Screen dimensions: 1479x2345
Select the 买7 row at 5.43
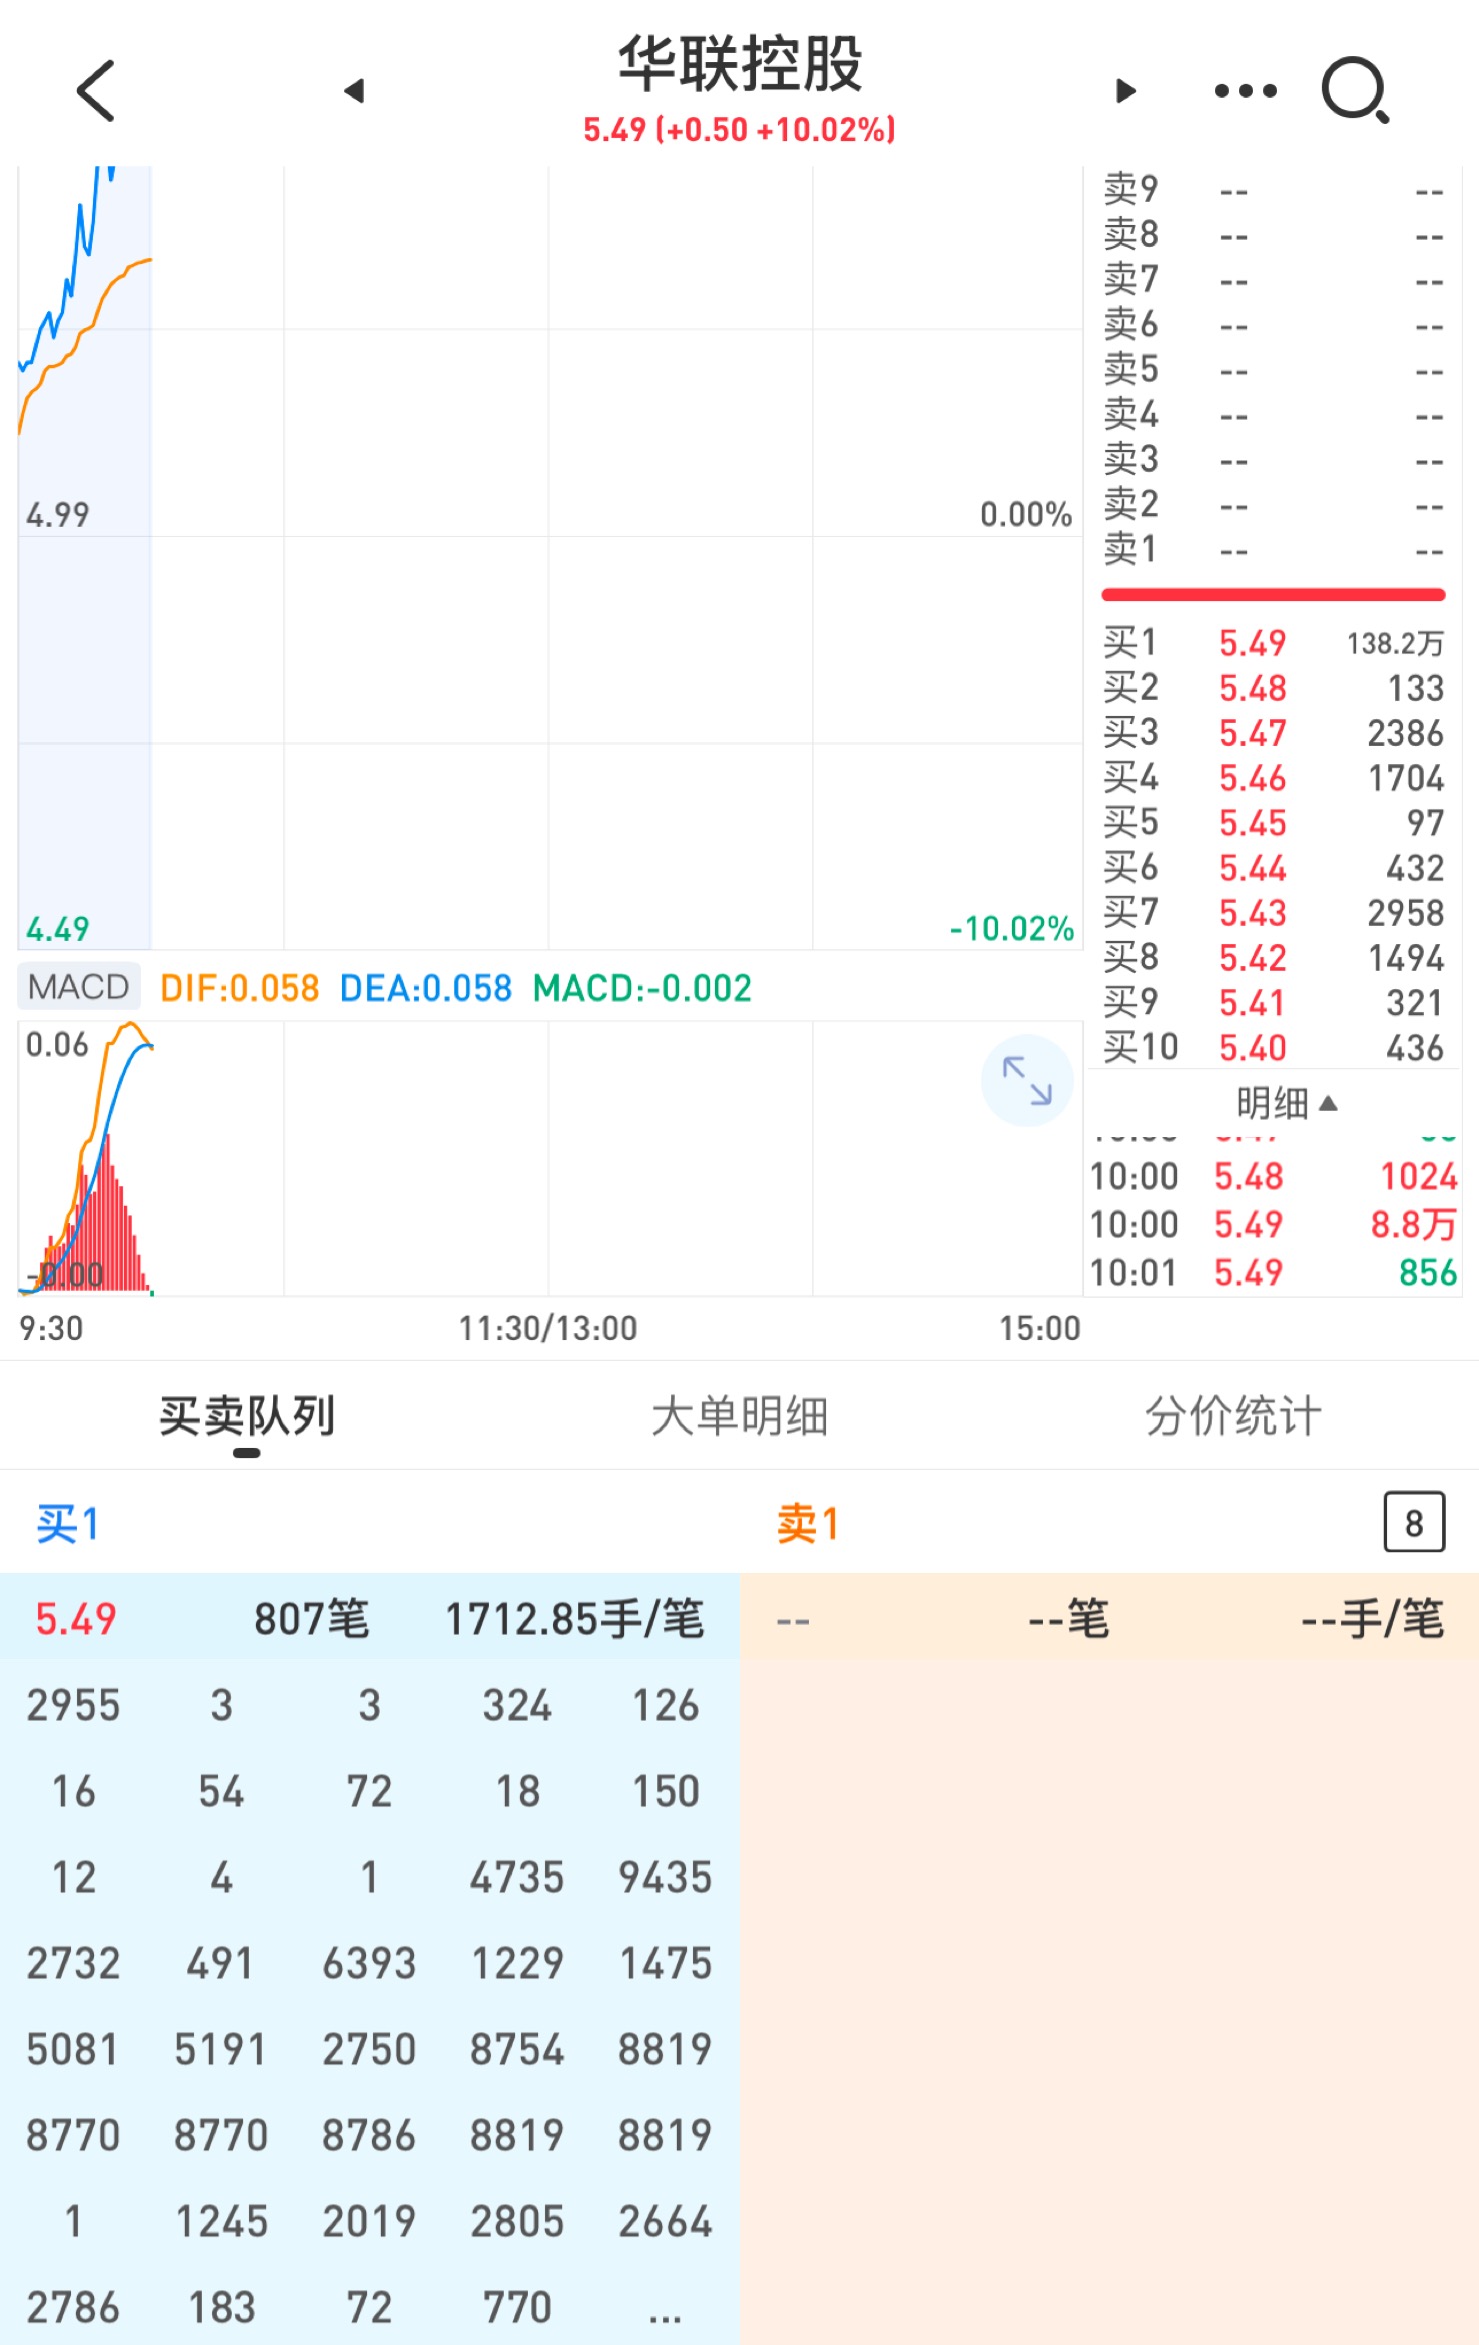[x=1273, y=912]
